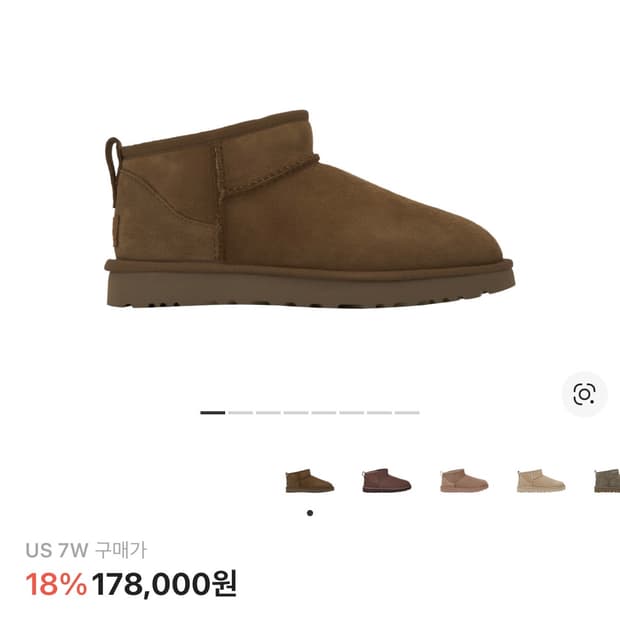
Task: Jump to the fifth image indicator bar
Action: tap(323, 413)
